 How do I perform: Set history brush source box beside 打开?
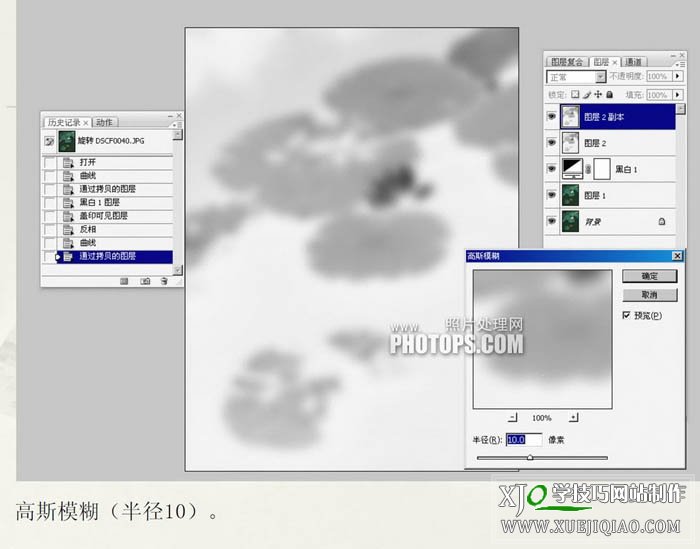pos(50,162)
